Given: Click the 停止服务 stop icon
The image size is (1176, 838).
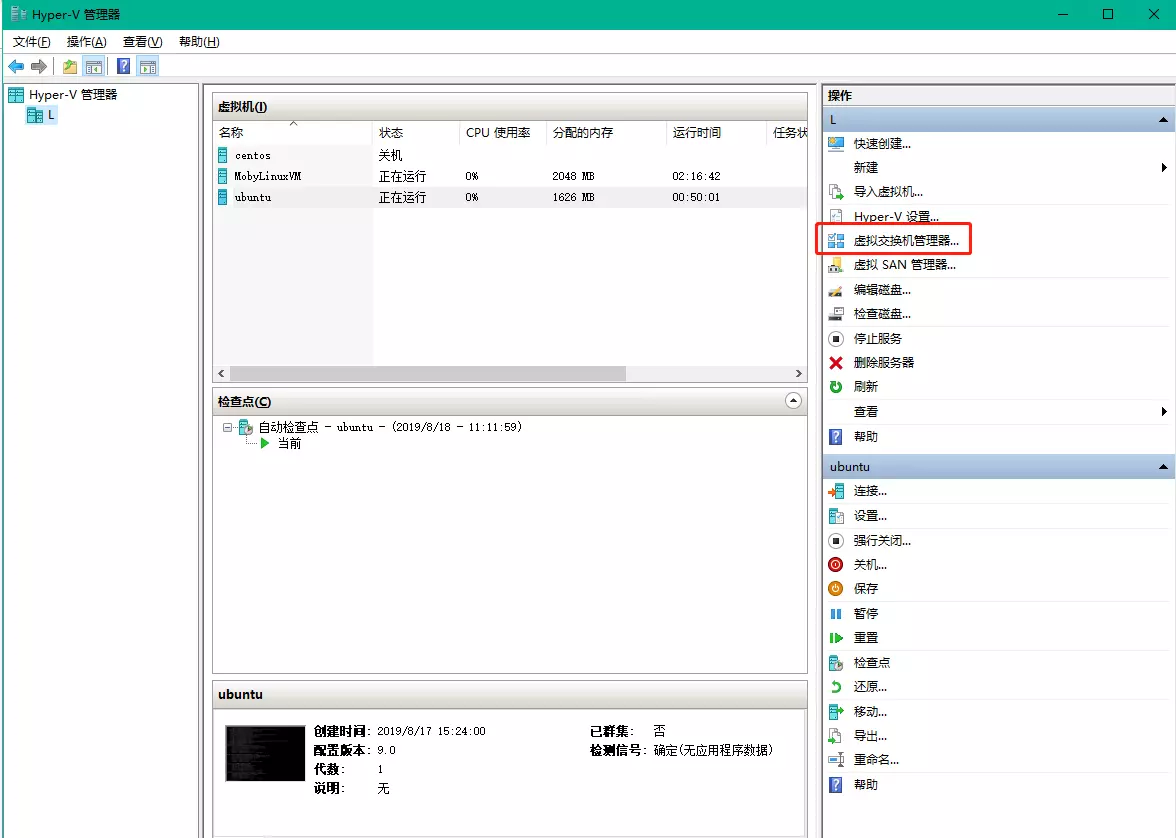Looking at the screenshot, I should point(836,338).
